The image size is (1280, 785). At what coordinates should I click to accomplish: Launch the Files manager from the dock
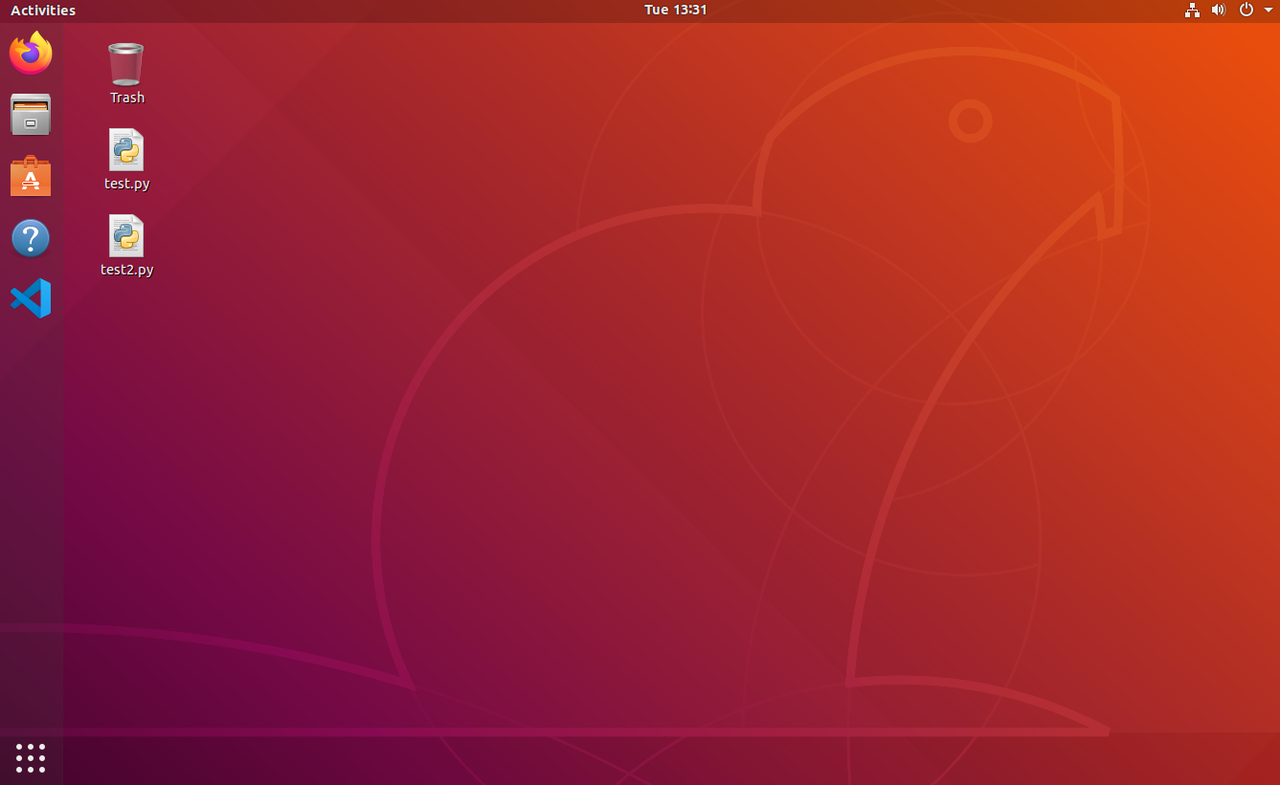(x=31, y=115)
